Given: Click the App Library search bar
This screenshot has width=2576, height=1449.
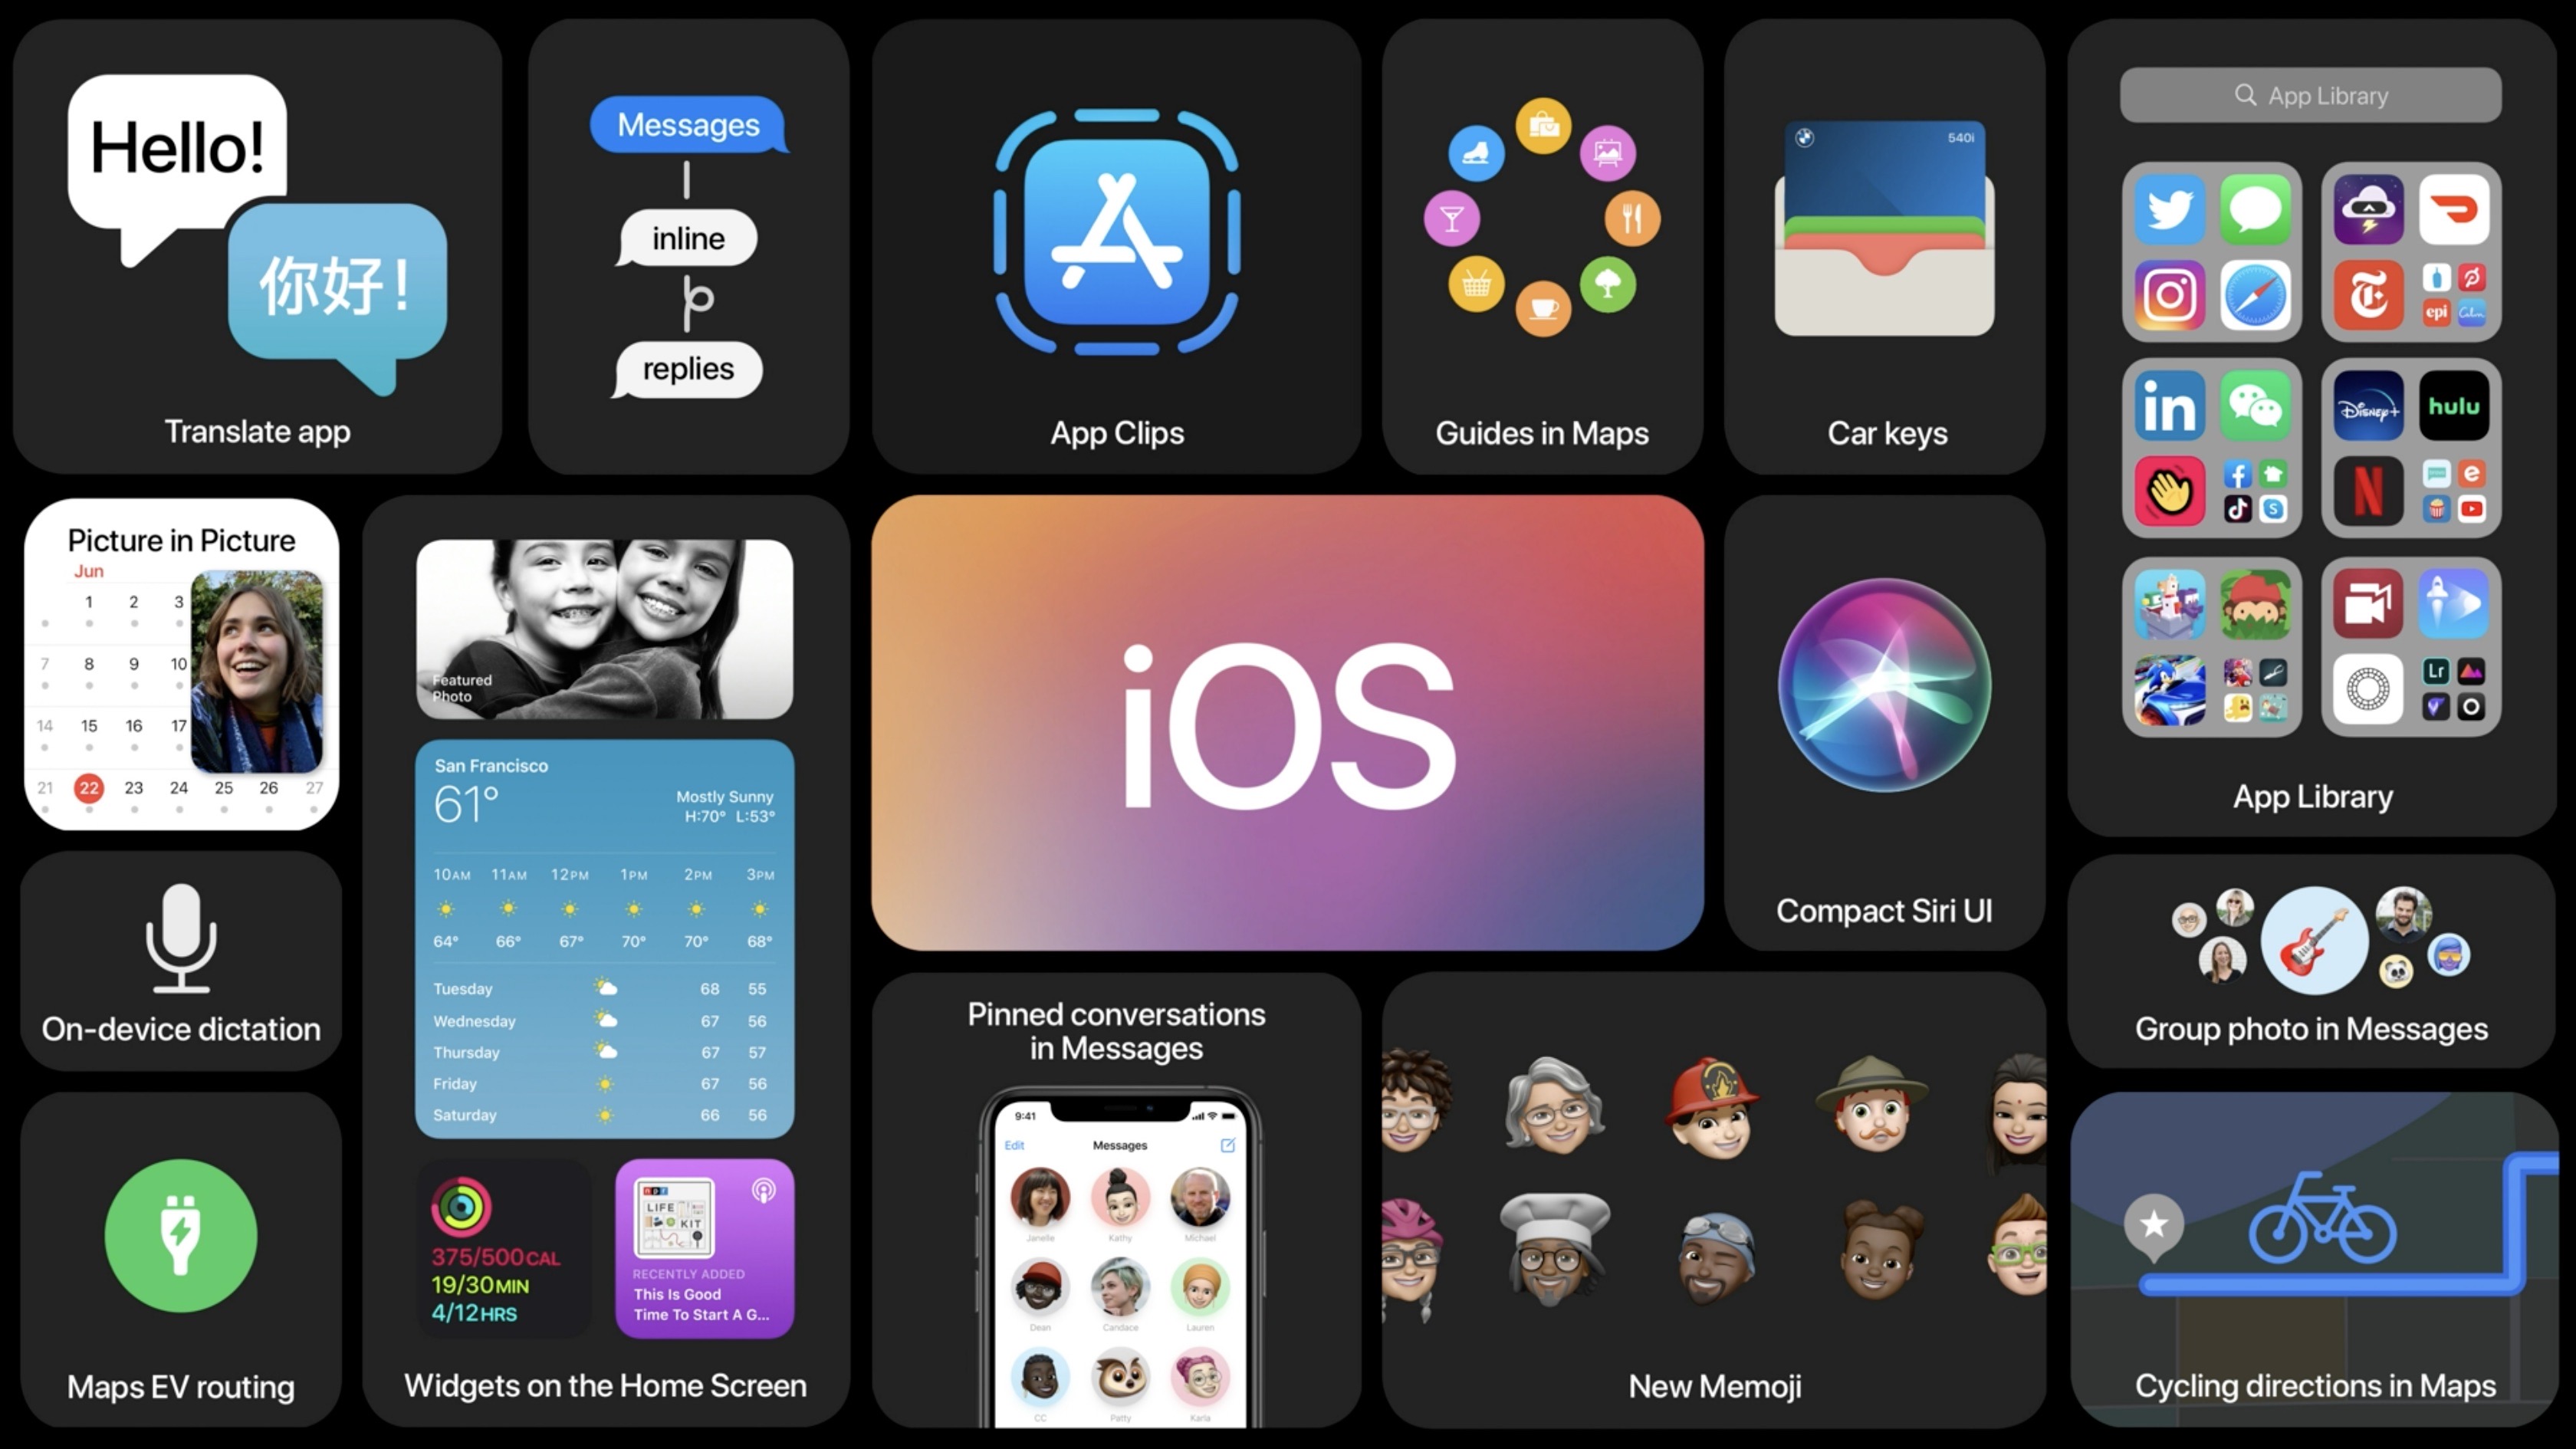Looking at the screenshot, I should 2312,97.
